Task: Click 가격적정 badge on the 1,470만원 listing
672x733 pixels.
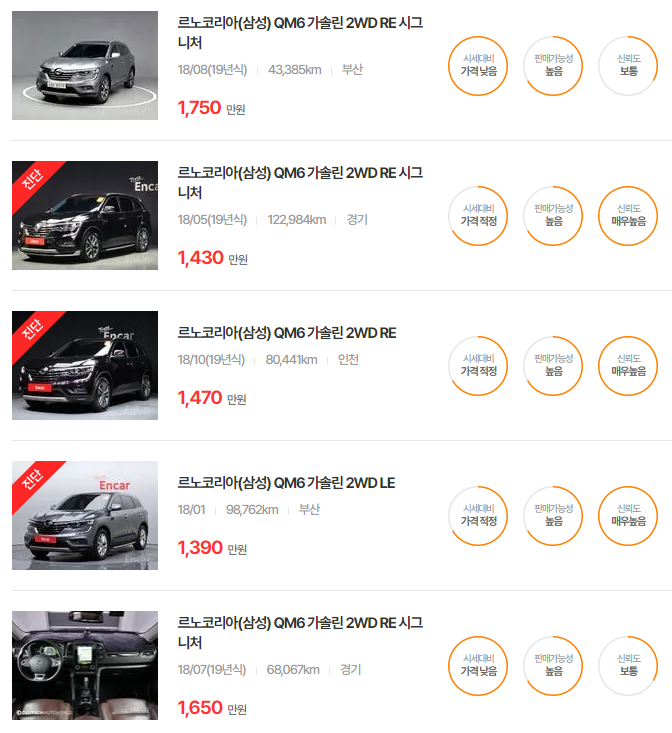Action: point(478,366)
